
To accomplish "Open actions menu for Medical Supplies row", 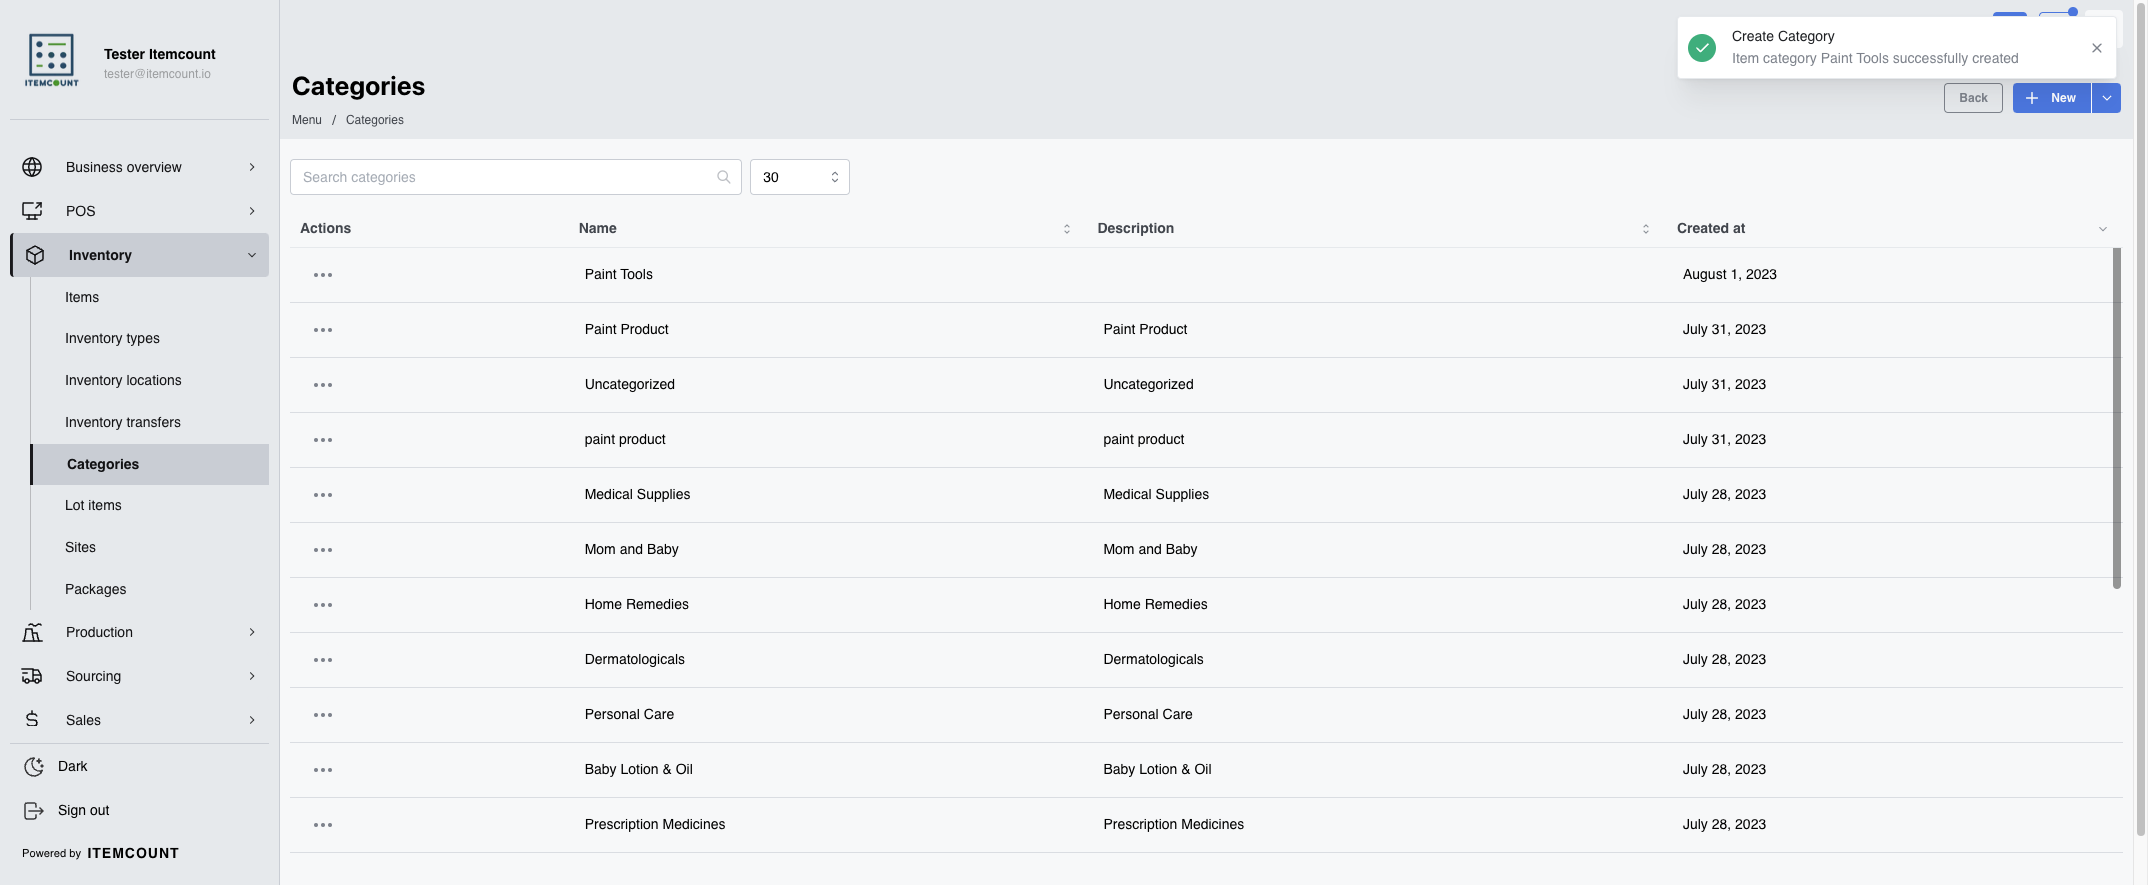I will tap(323, 495).
